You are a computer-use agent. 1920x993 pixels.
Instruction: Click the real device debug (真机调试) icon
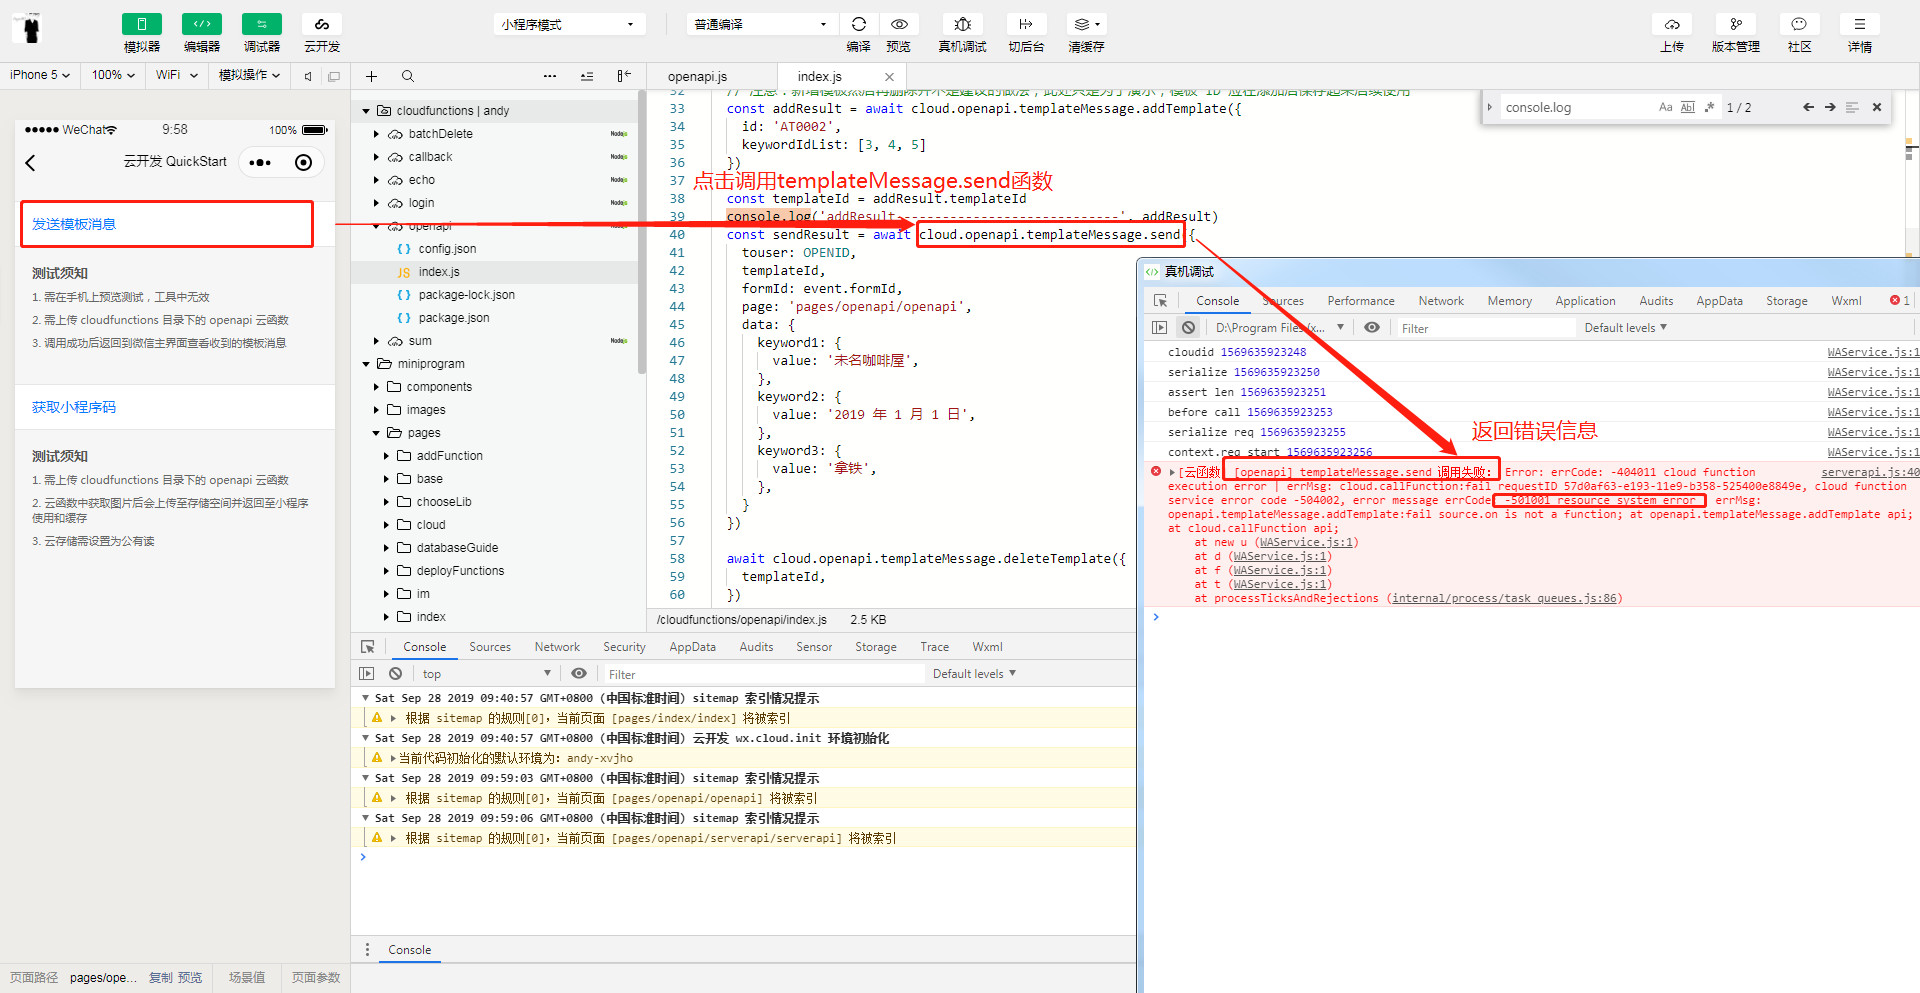tap(962, 24)
